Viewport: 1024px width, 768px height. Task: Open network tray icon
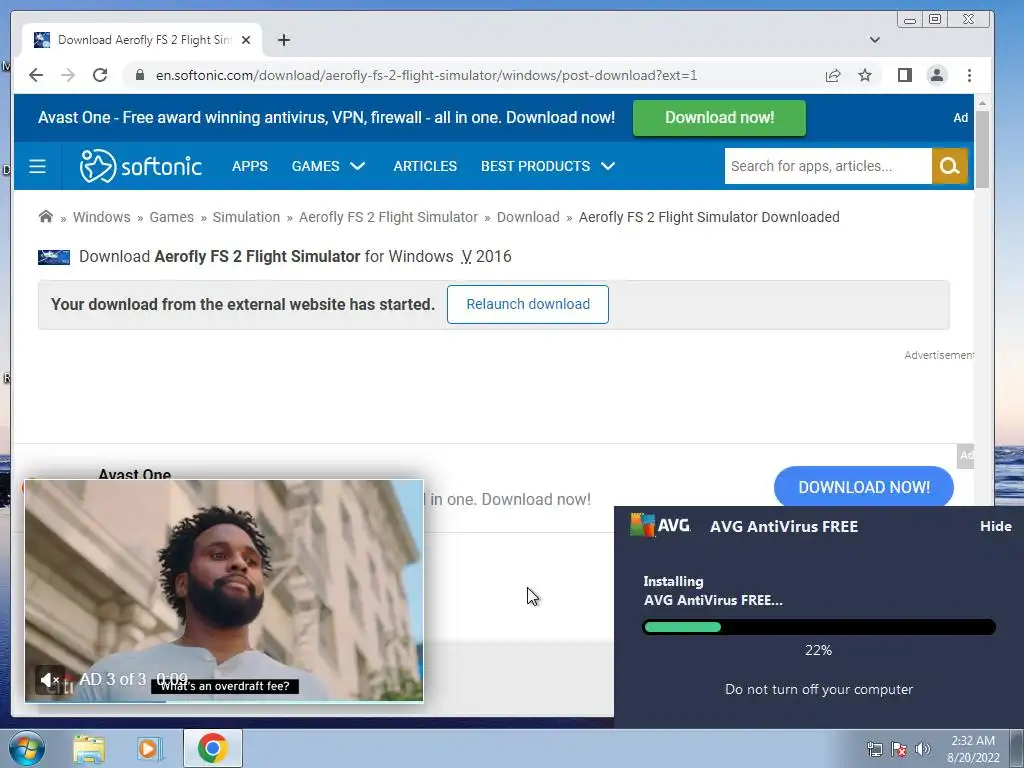[874, 749]
